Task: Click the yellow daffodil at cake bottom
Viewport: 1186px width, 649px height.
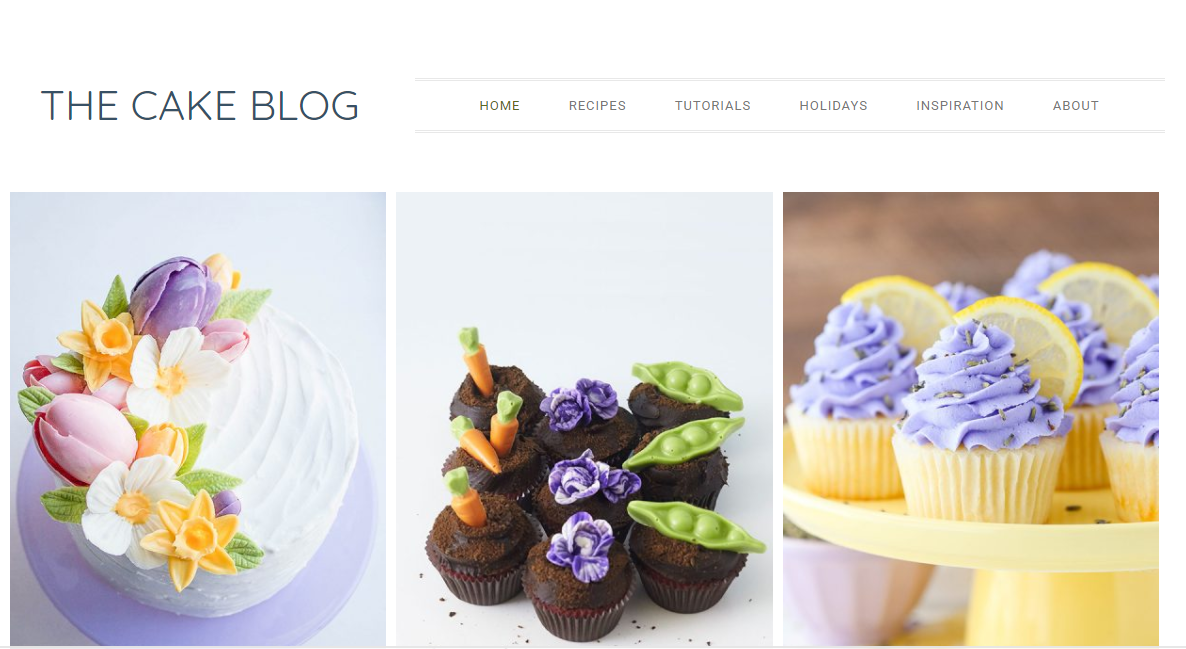Action: [194, 539]
